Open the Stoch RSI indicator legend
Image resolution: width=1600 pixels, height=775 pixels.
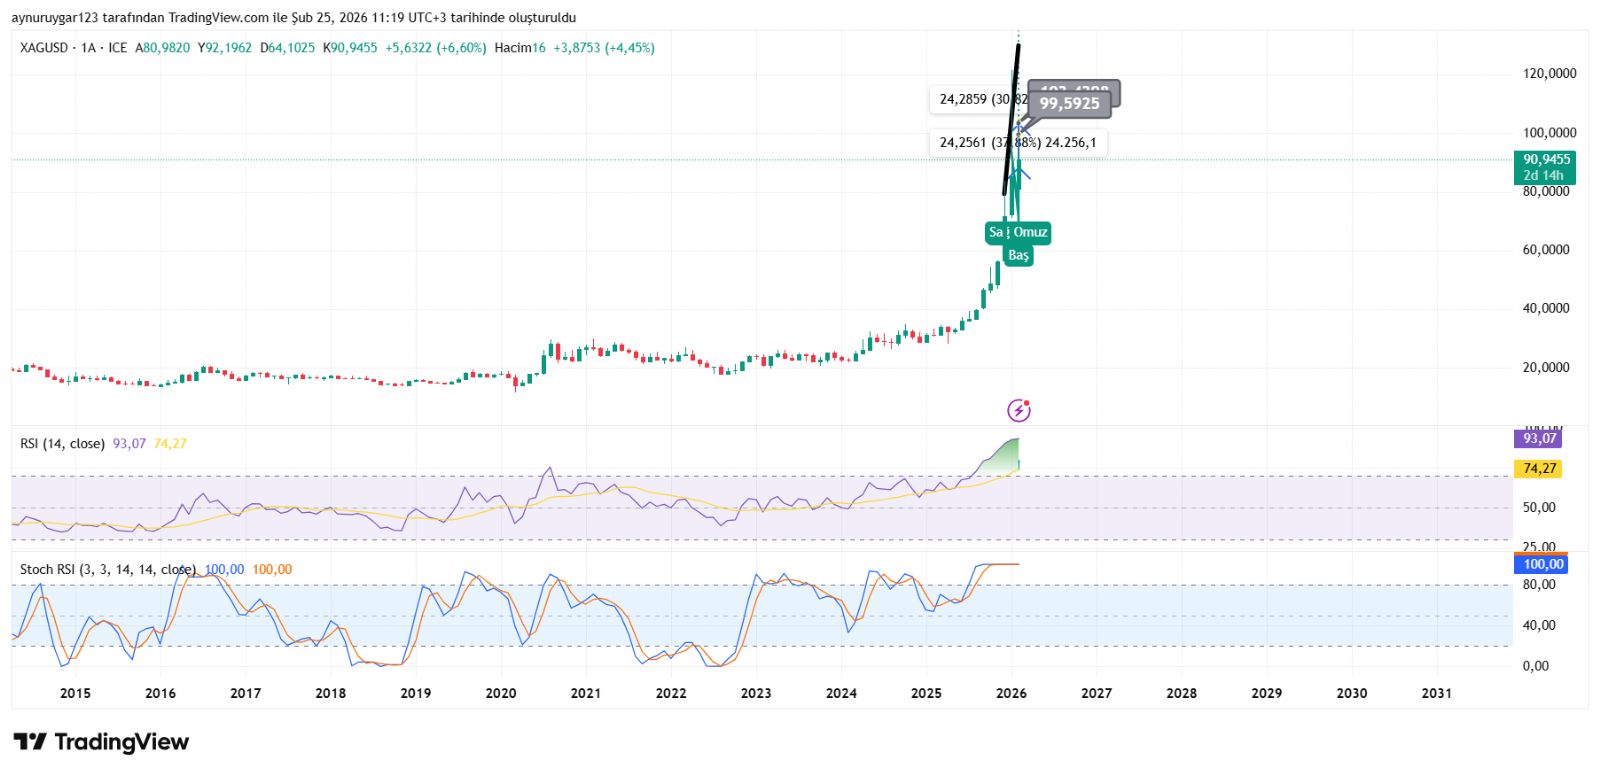(x=107, y=570)
